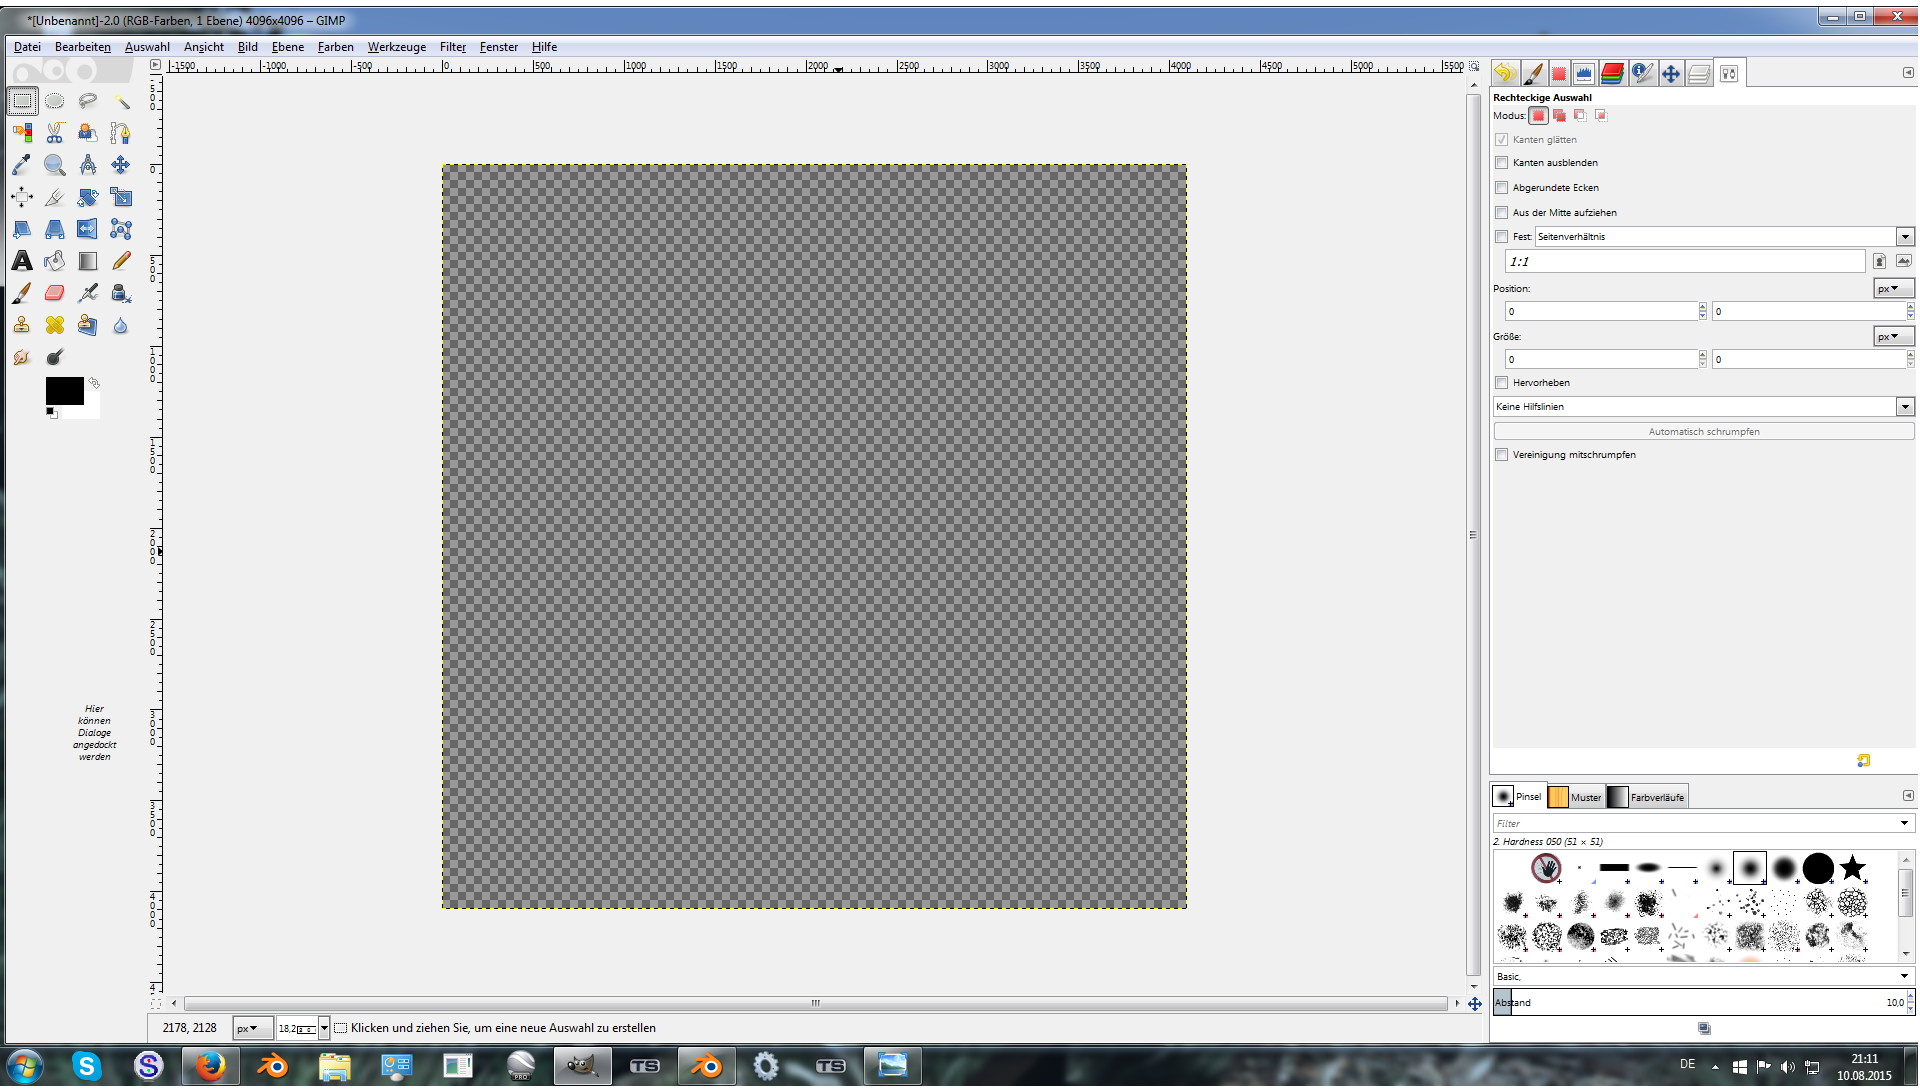
Task: Select the Bucket Fill tool
Action: 55,261
